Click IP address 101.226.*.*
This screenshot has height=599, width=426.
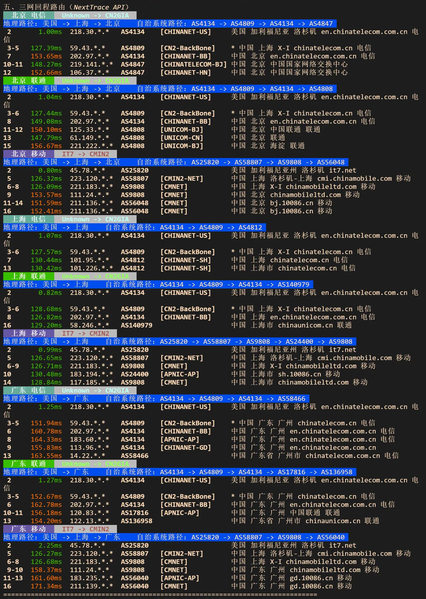click(91, 268)
